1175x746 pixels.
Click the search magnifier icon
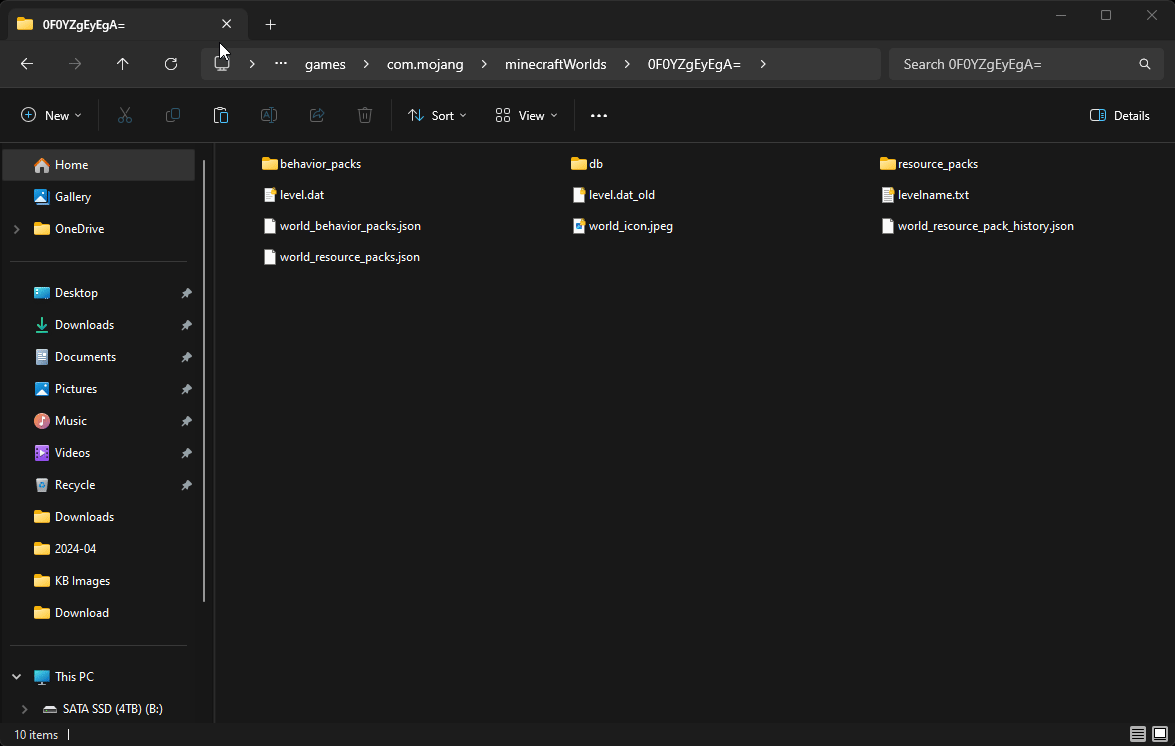[1145, 64]
